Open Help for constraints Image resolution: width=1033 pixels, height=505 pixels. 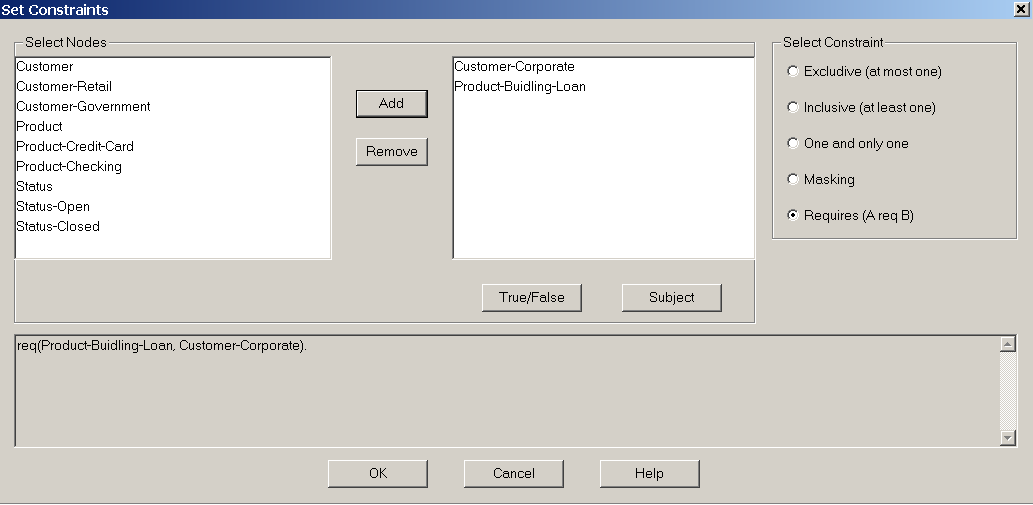(x=649, y=473)
